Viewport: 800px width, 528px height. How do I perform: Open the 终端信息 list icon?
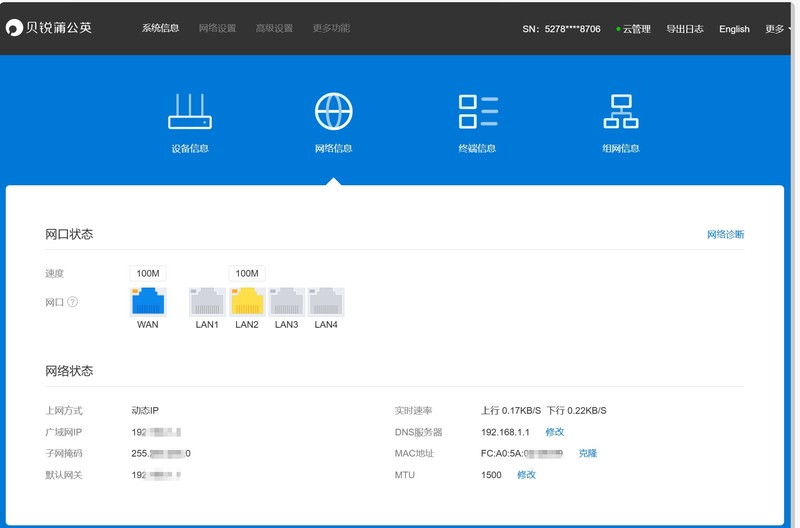click(x=478, y=111)
